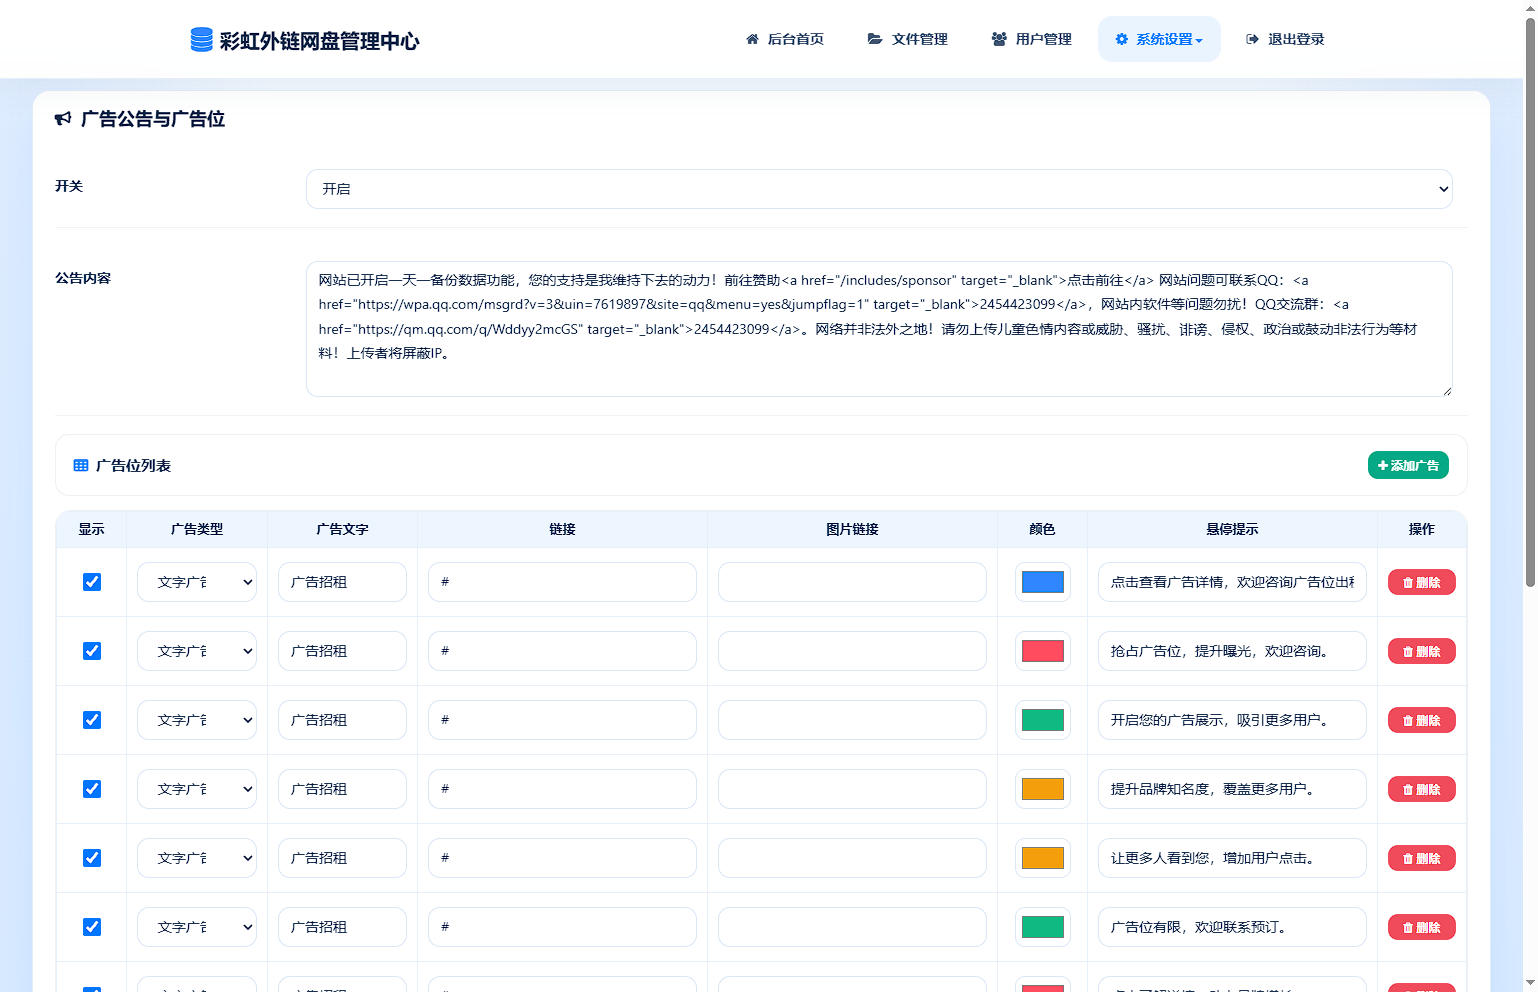This screenshot has height=992, width=1538.
Task: Click the gear icon beside 系统设置
Action: 1122,39
